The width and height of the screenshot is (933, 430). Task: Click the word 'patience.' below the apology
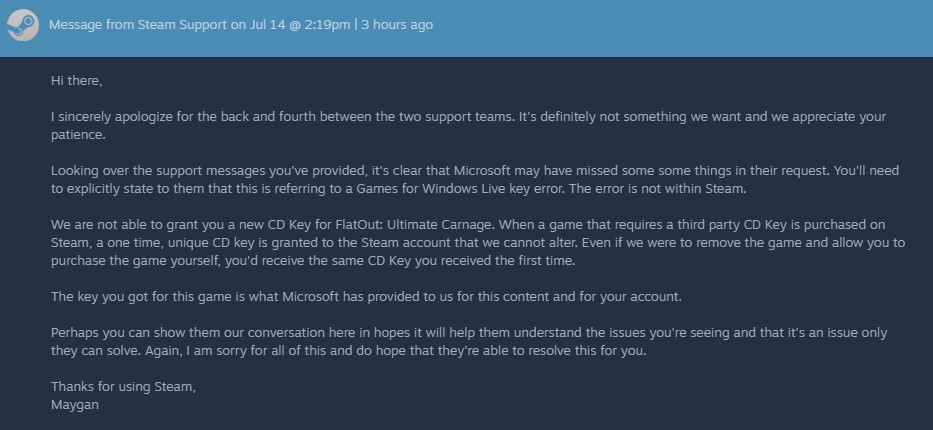coord(78,135)
